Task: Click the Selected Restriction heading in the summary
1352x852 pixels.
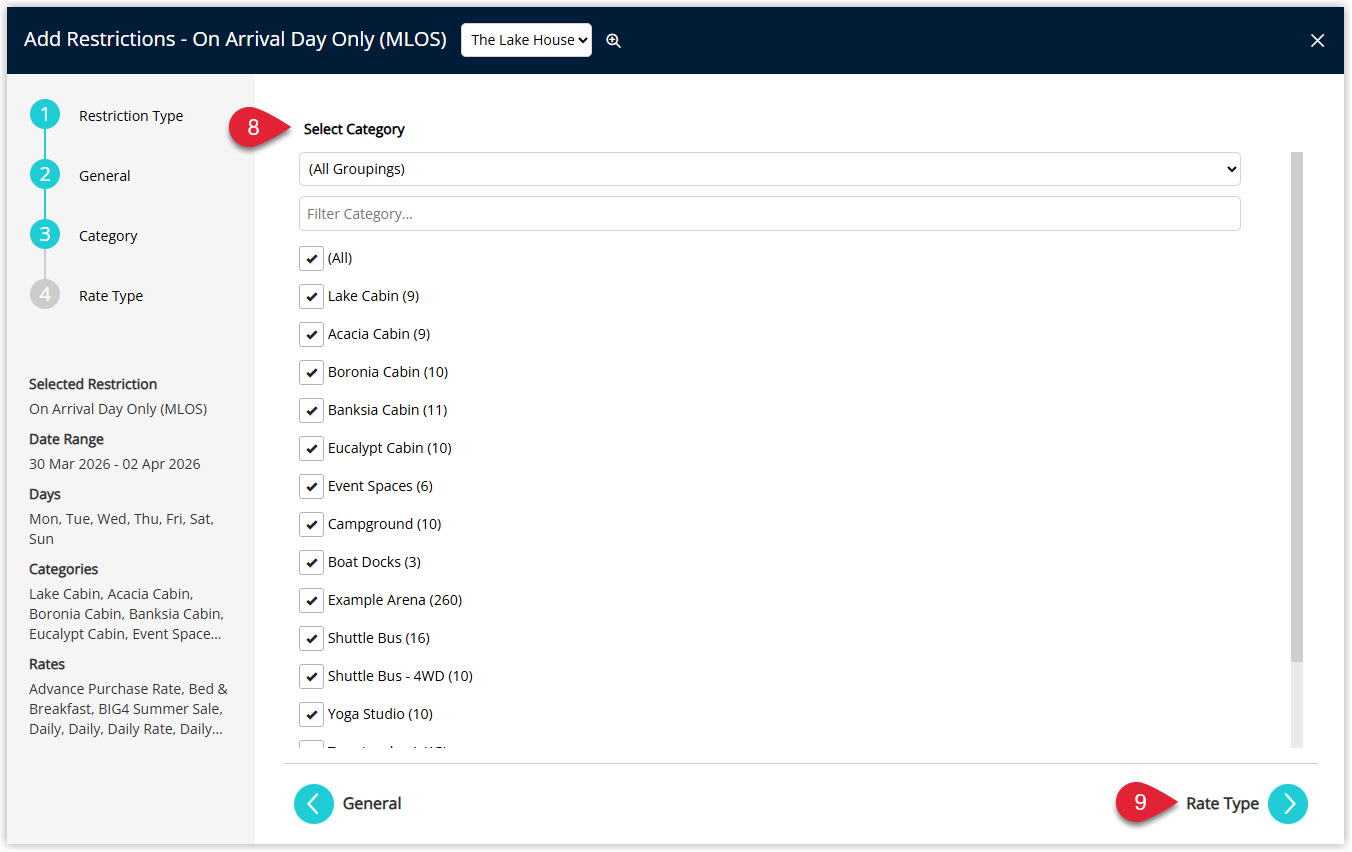Action: pyautogui.click(x=93, y=384)
